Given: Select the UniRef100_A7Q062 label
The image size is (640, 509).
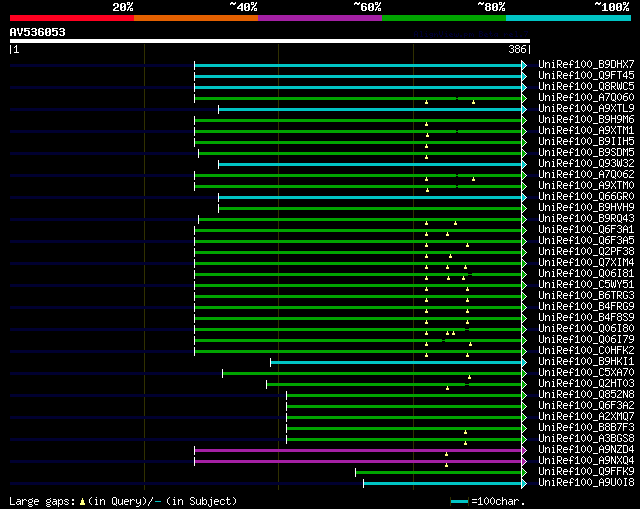Looking at the screenshot, I should point(586,175).
